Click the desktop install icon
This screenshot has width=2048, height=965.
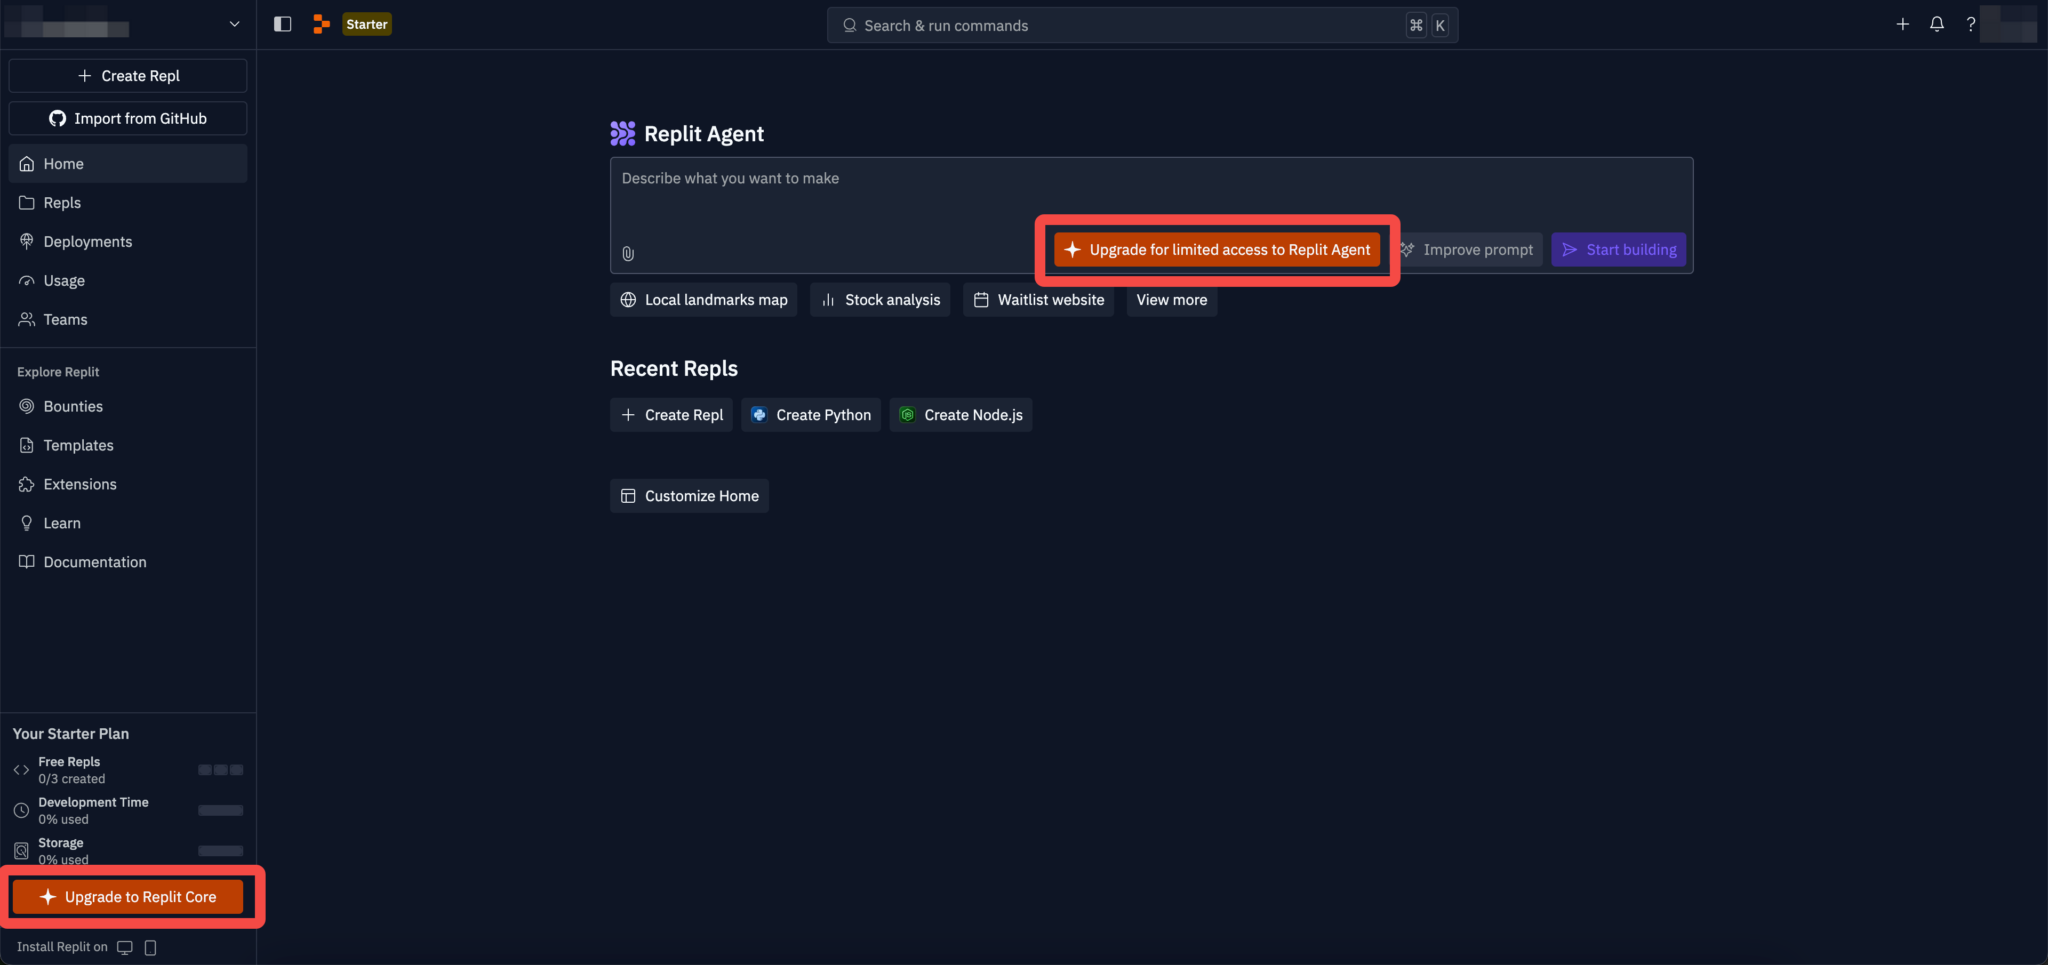[125, 947]
